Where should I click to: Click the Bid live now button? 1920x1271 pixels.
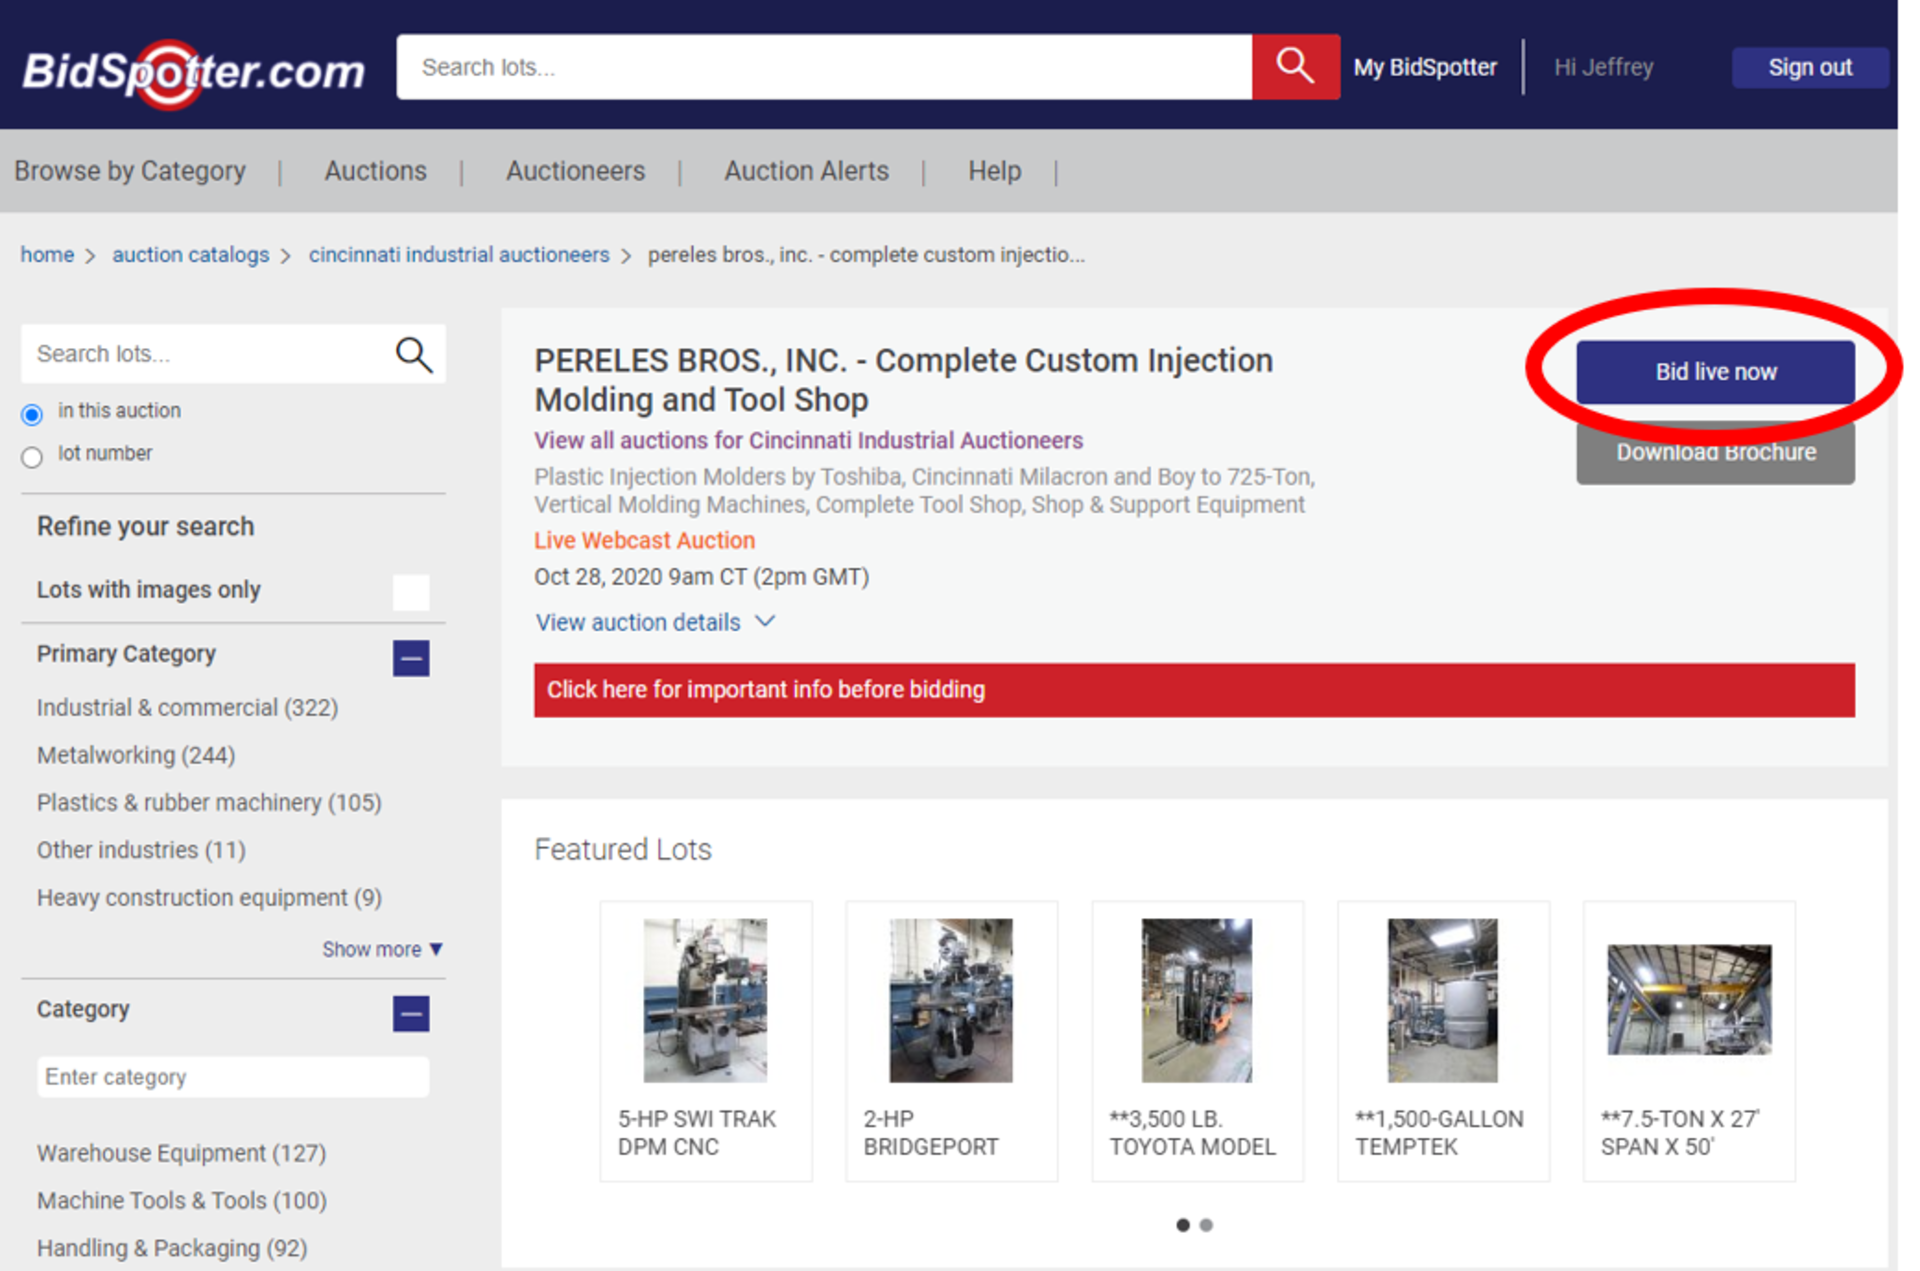(x=1715, y=372)
